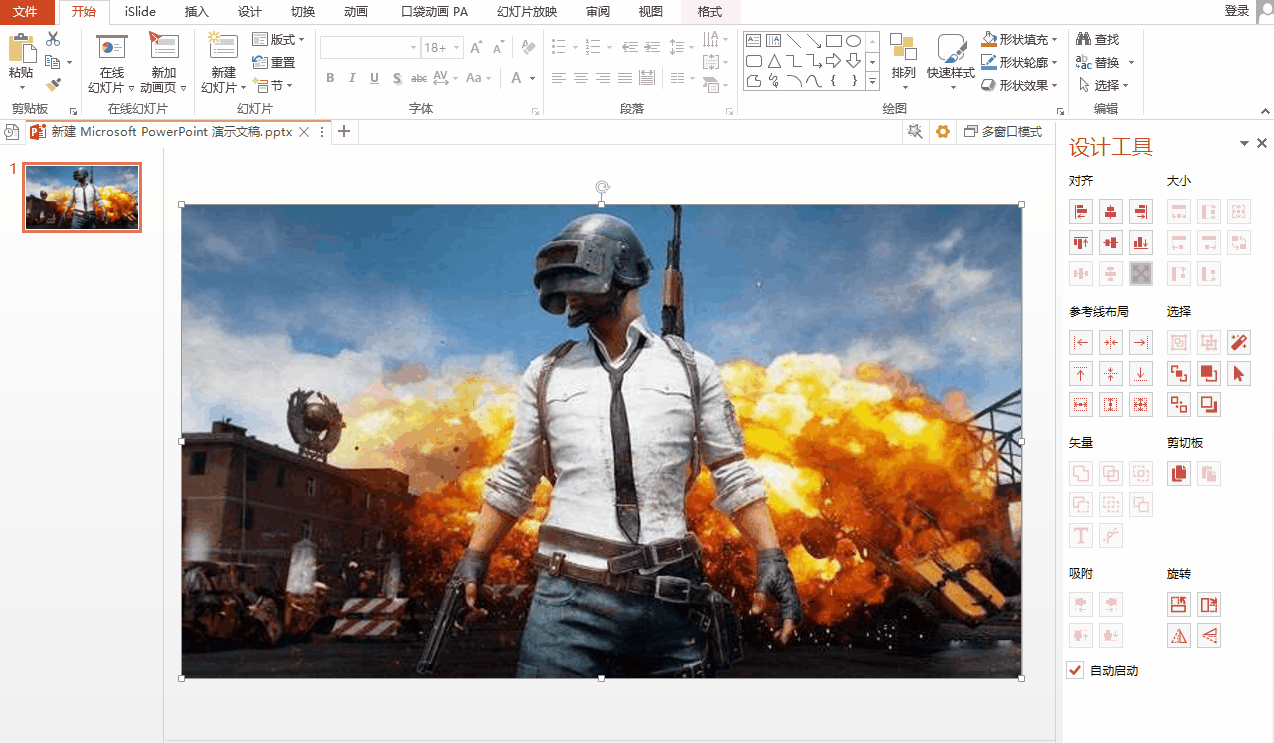
Task: Click the 查找 find button
Action: click(1097, 39)
